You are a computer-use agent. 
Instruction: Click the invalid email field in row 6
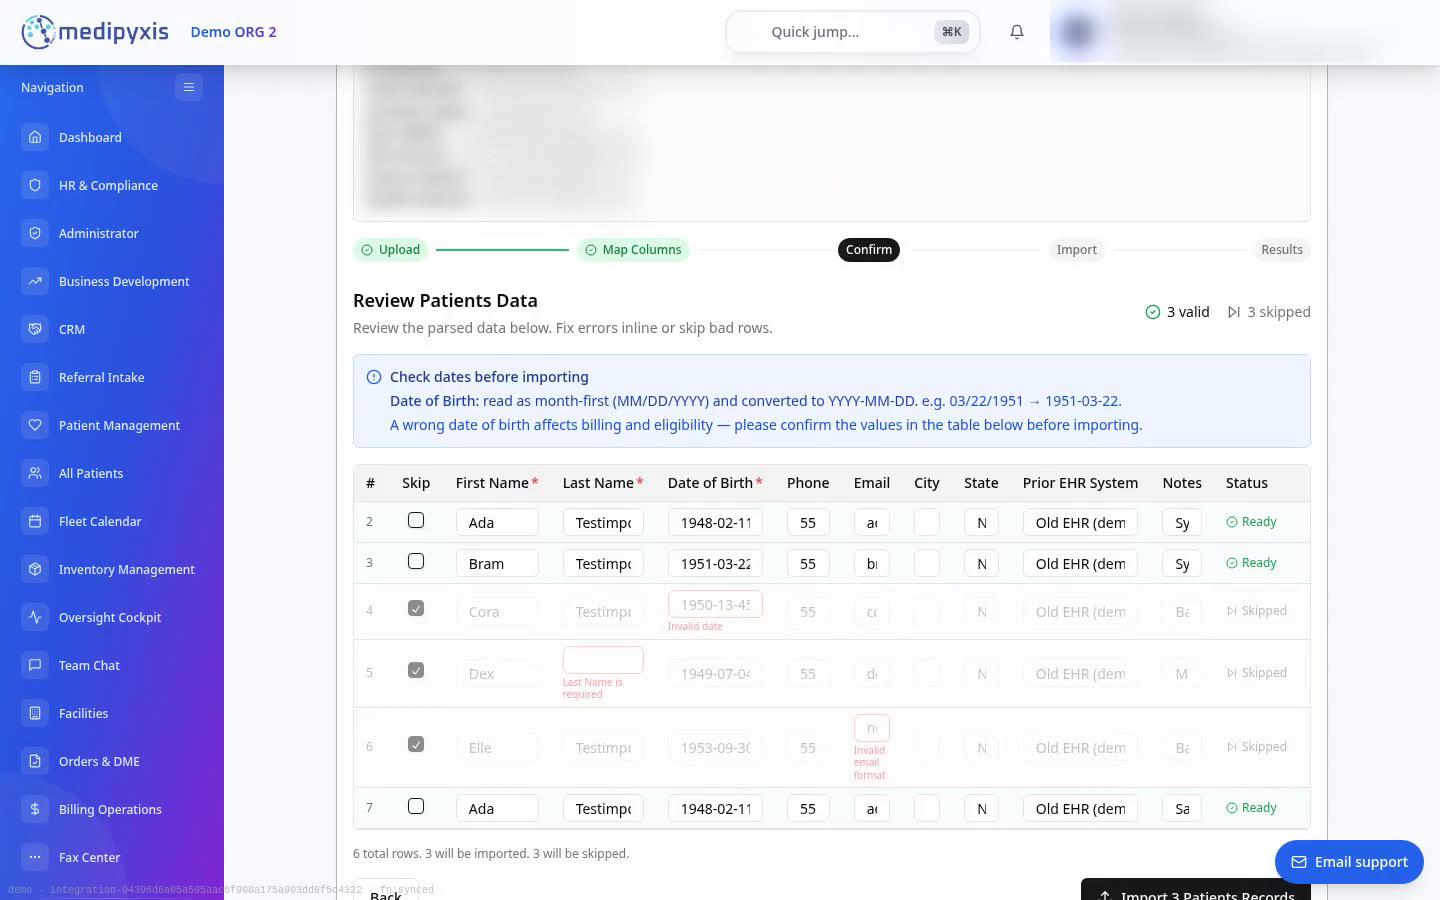click(x=872, y=728)
